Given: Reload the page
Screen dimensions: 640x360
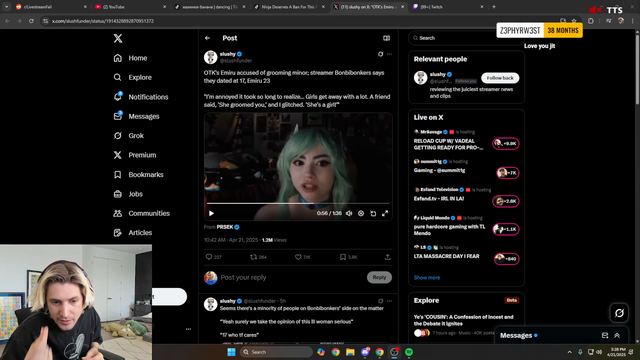Looking at the screenshot, I should [x=31, y=21].
